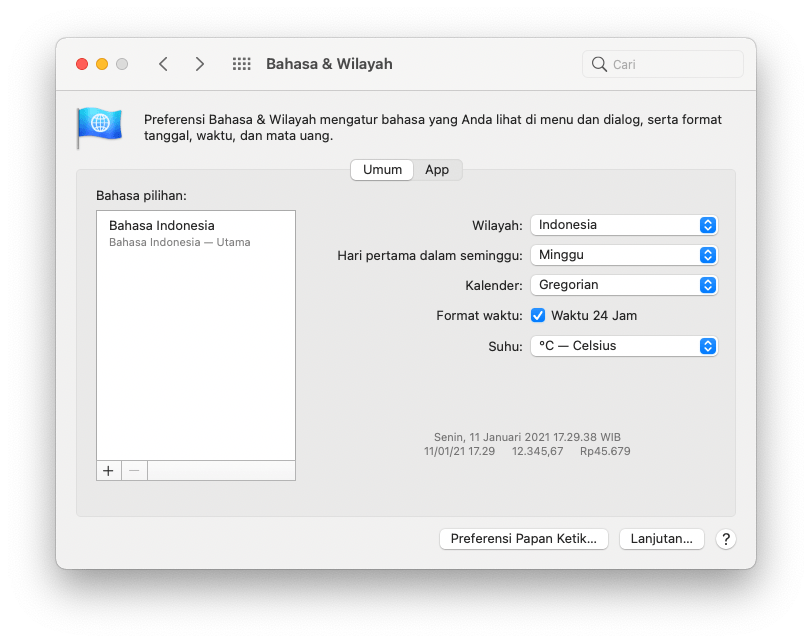The width and height of the screenshot is (812, 643).
Task: Click the back navigation arrow
Action: click(x=163, y=64)
